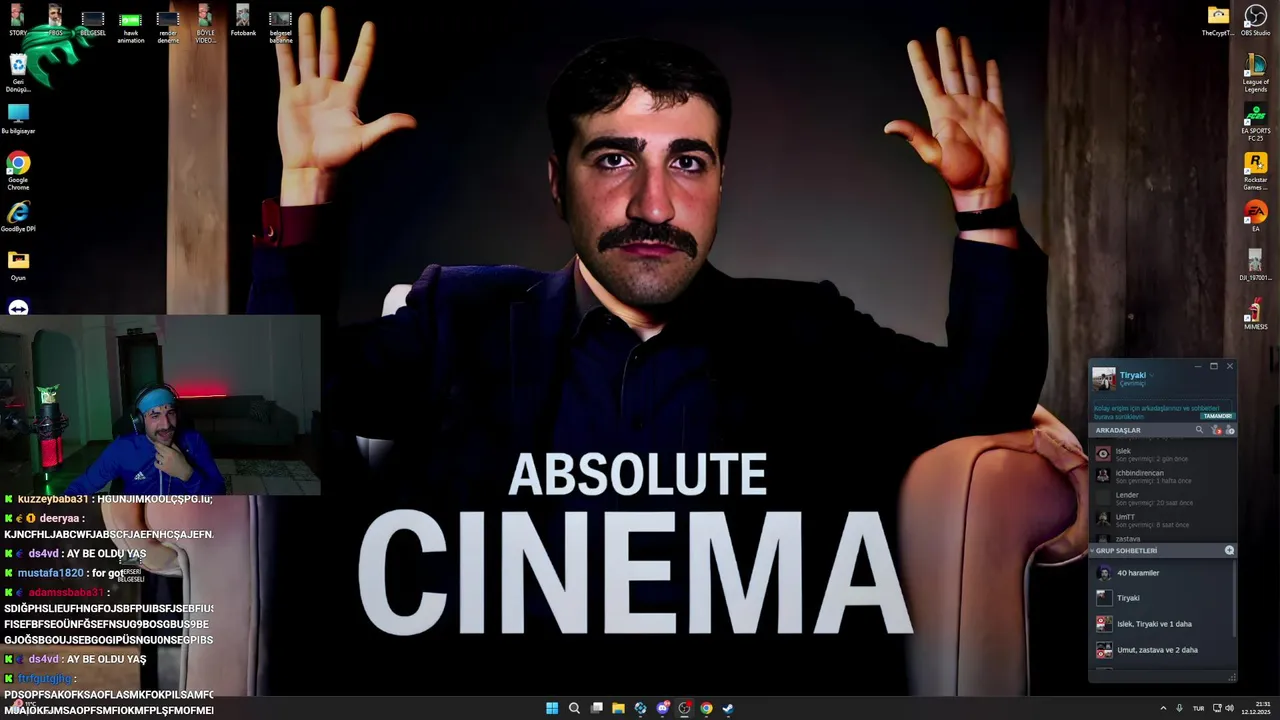Open the BÖYLE VIDEO desktop file
This screenshot has width=1280, height=720.
point(205,25)
